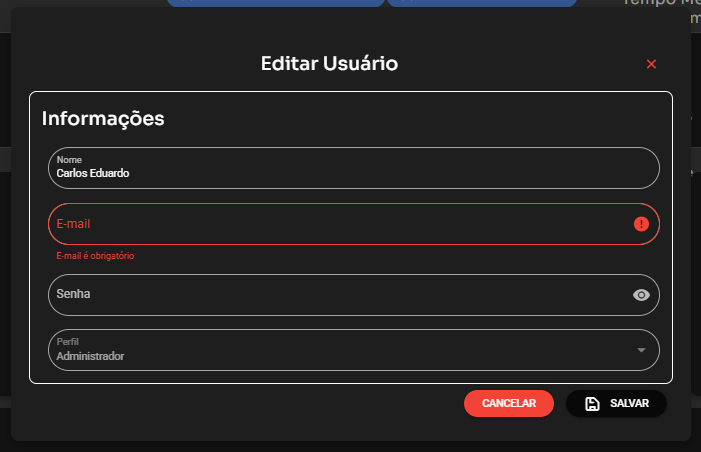Click the small Perfil field label
The width and height of the screenshot is (701, 452).
[68, 342]
